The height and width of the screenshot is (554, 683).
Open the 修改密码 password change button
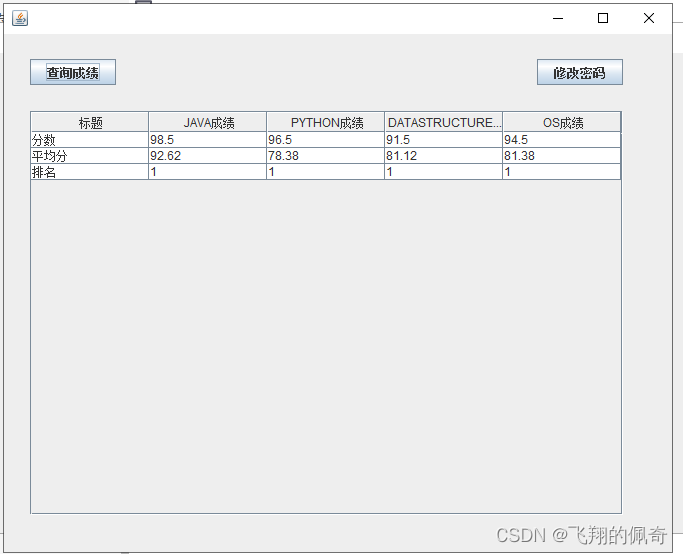pyautogui.click(x=580, y=72)
